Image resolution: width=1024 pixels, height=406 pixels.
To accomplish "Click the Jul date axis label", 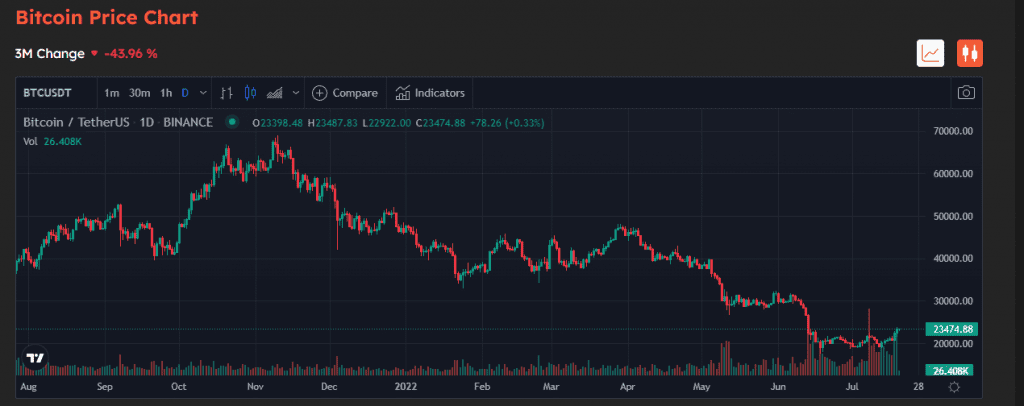I will (x=852, y=386).
